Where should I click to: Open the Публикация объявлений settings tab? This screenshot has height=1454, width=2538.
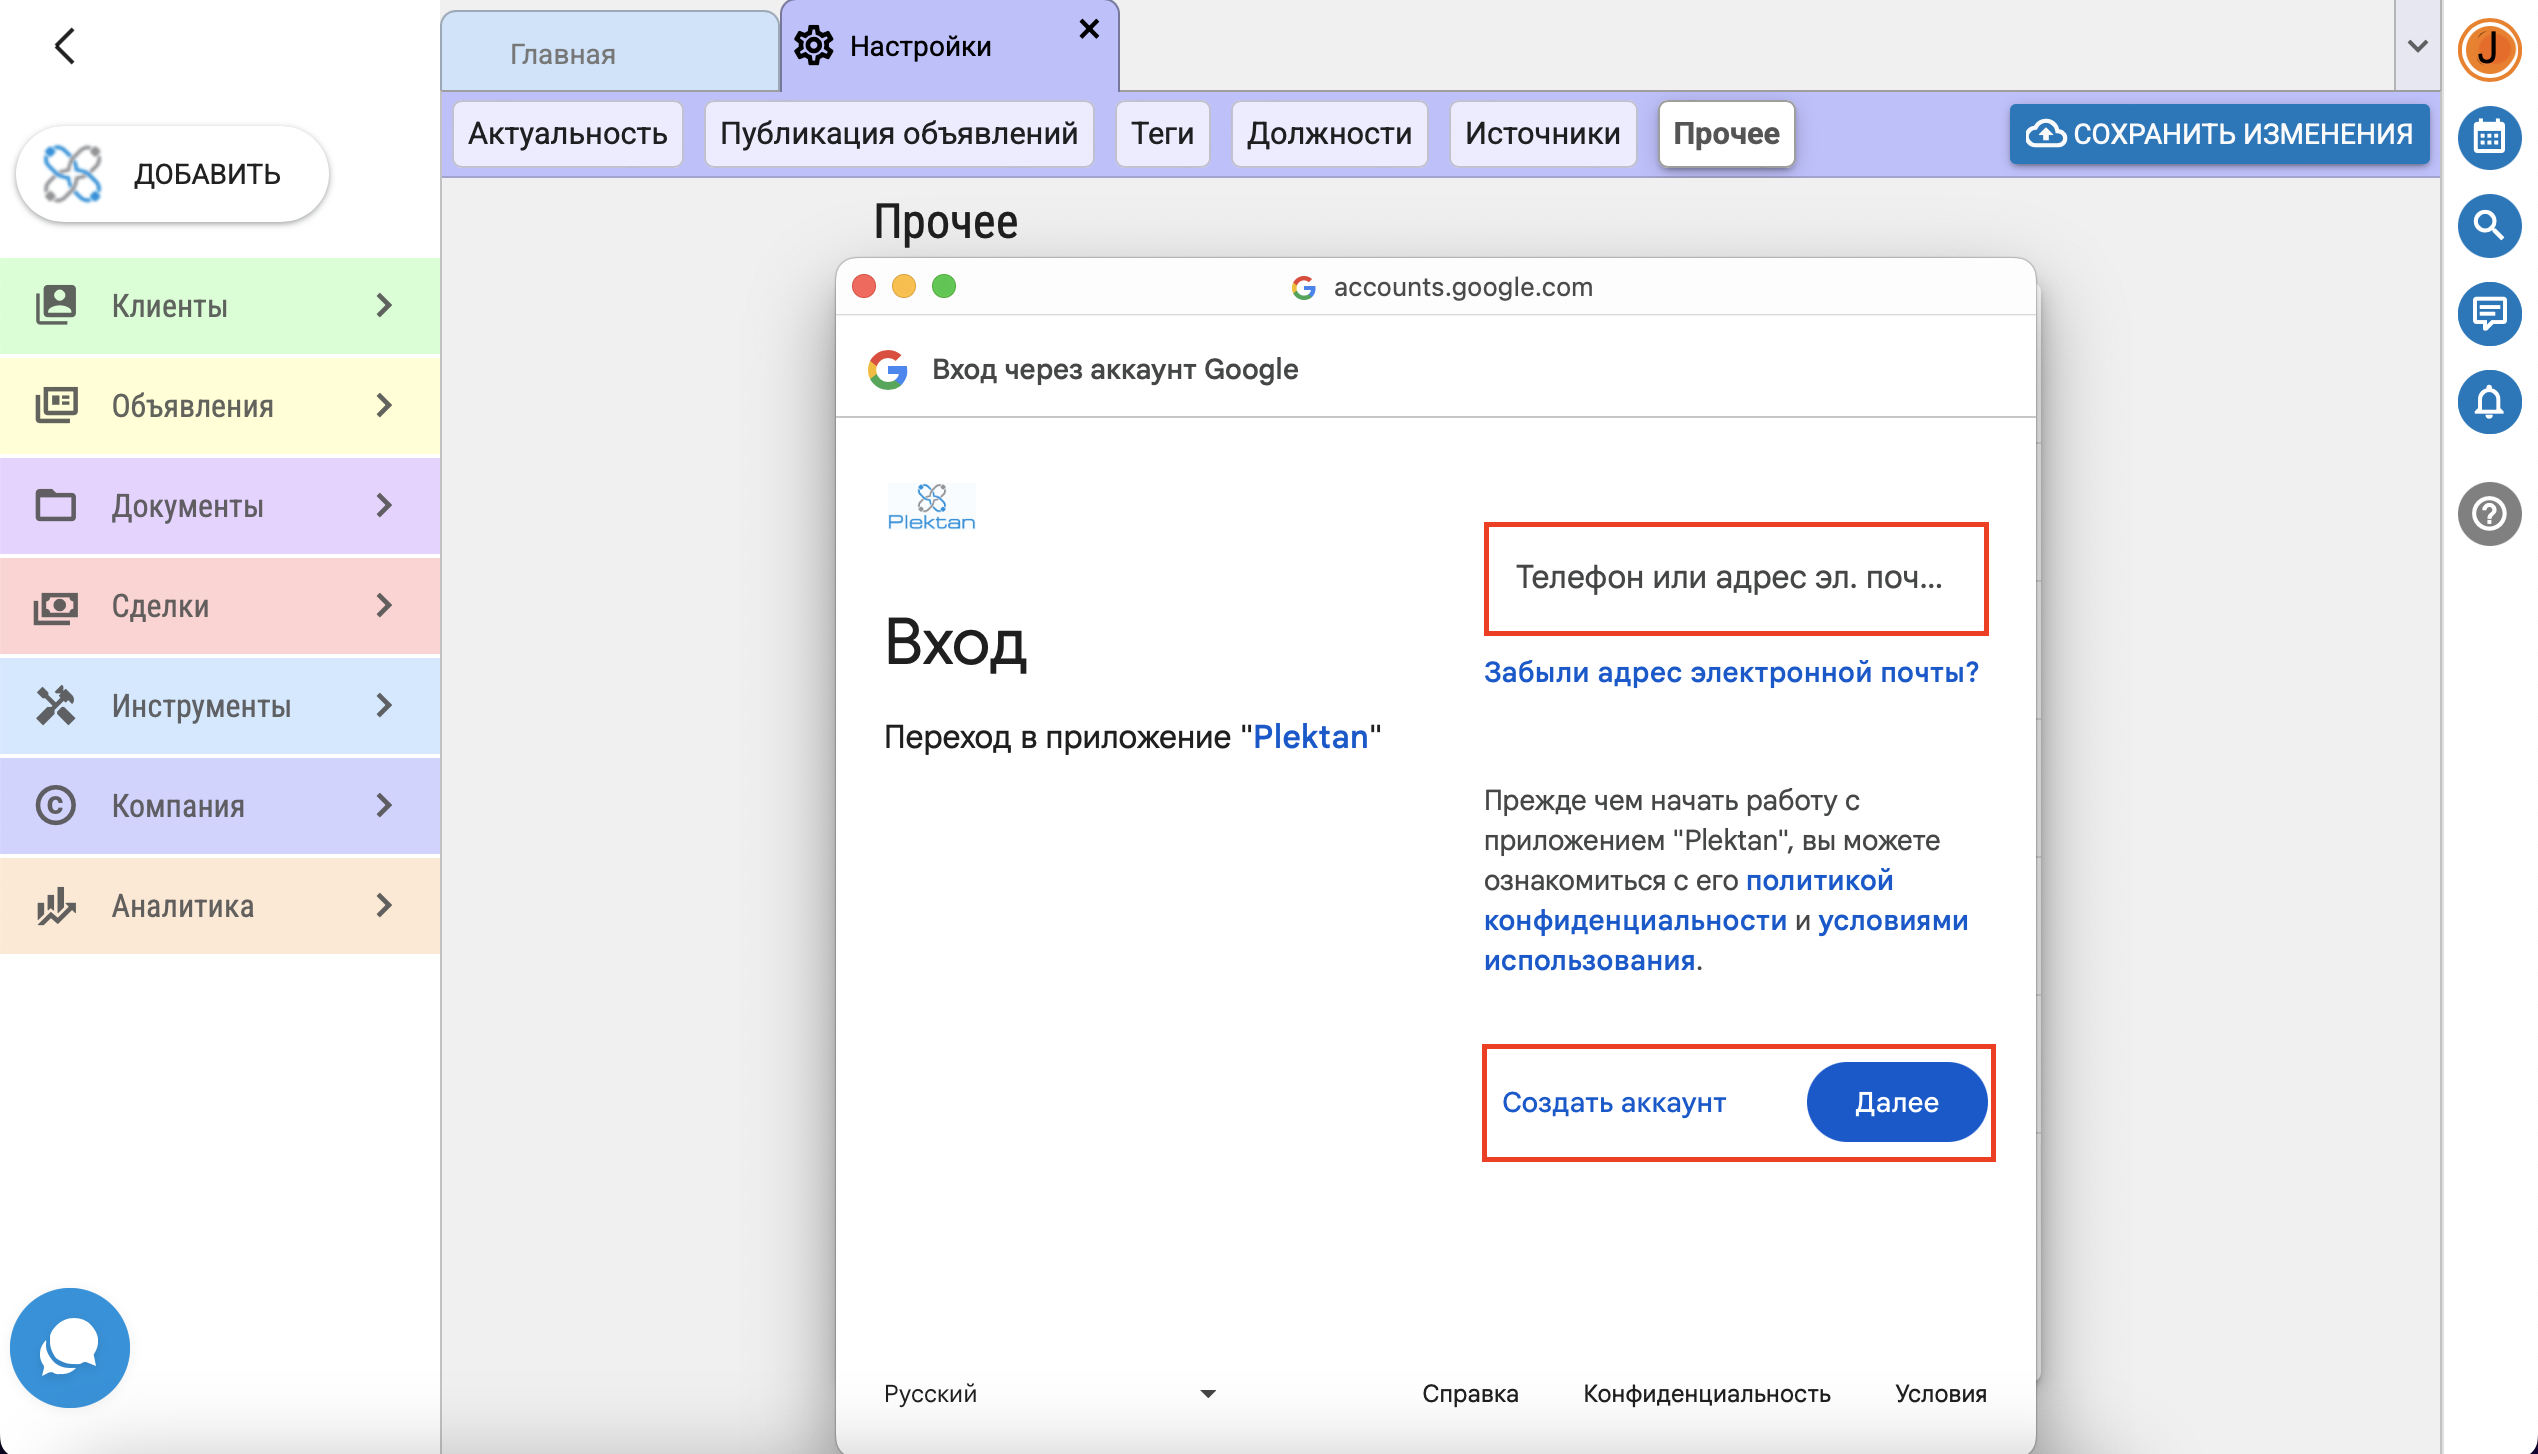point(898,133)
